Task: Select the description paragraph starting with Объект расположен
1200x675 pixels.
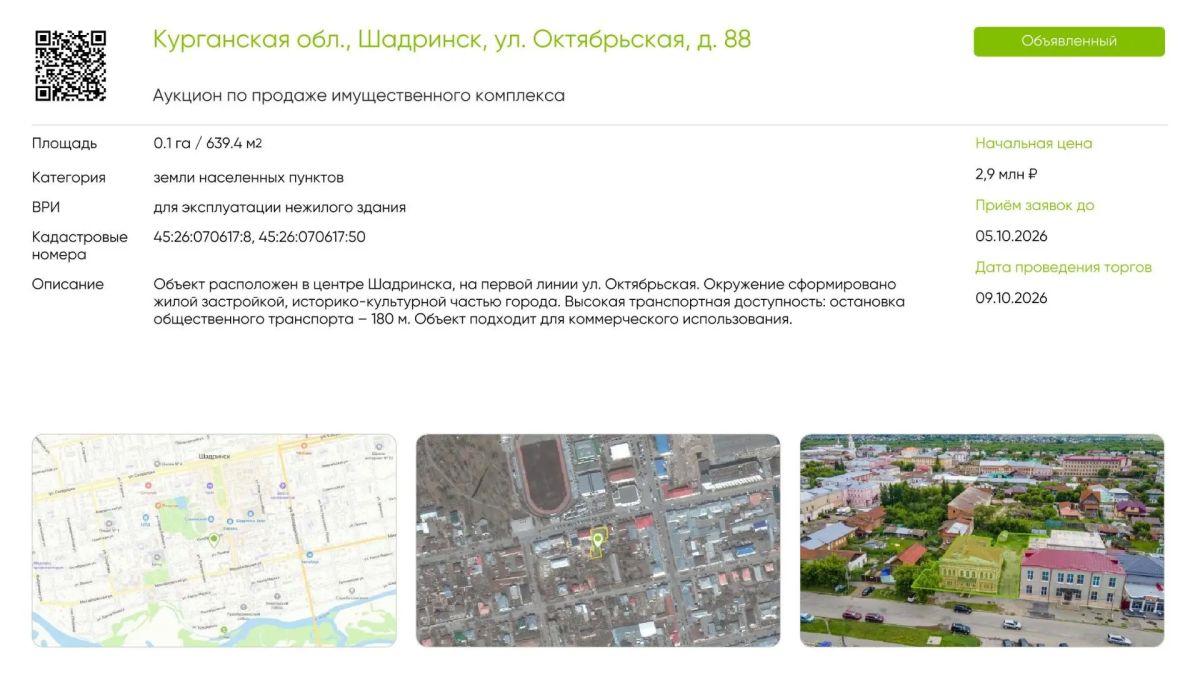Action: (529, 302)
